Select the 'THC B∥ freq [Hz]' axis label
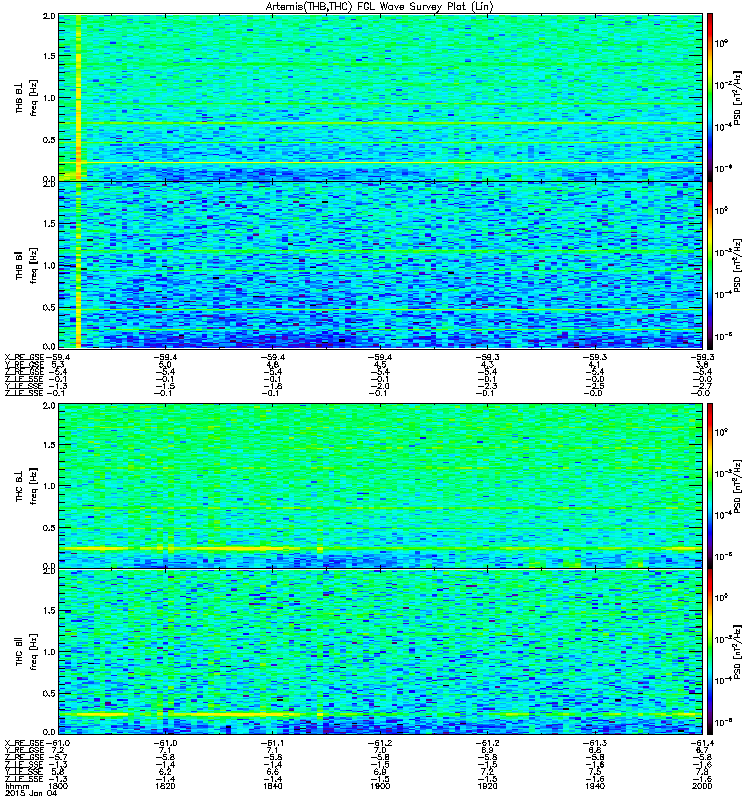Viewport: 750px width, 800px height. (27, 652)
